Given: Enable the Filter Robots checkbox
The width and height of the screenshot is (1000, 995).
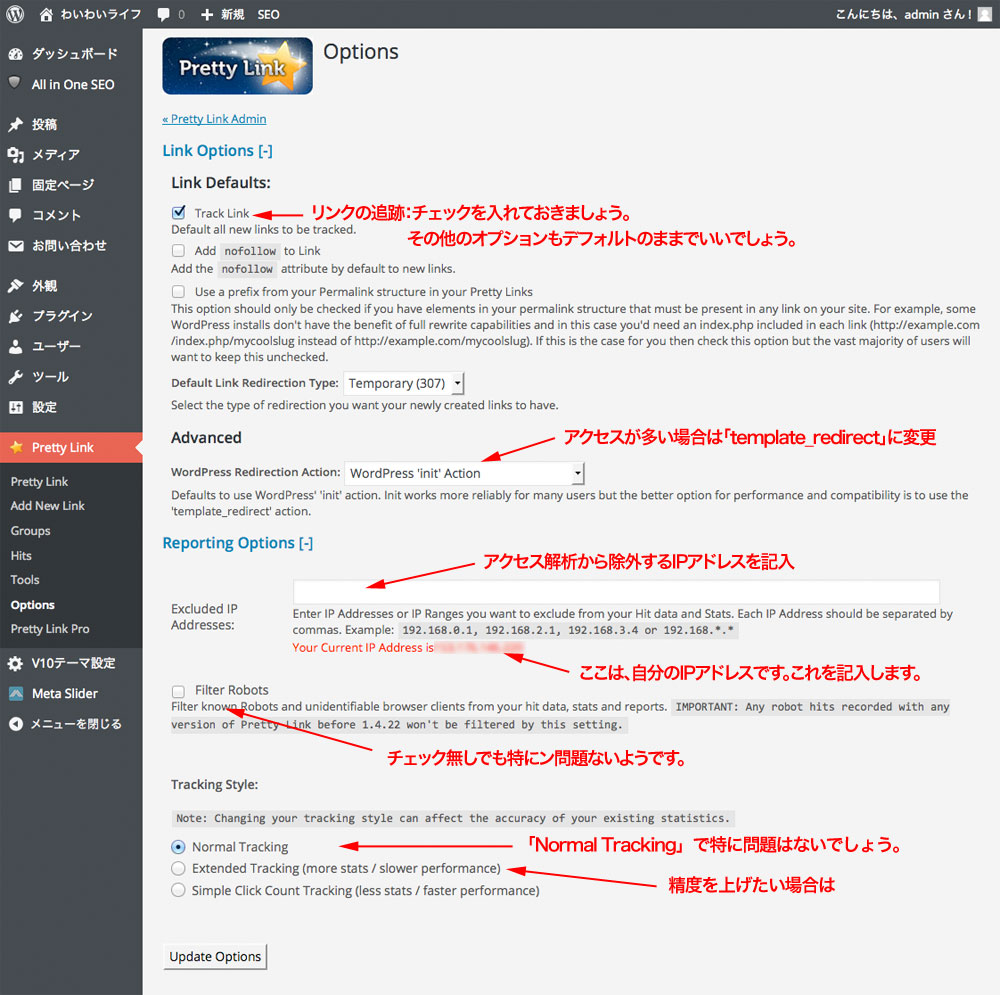Looking at the screenshot, I should tap(179, 691).
